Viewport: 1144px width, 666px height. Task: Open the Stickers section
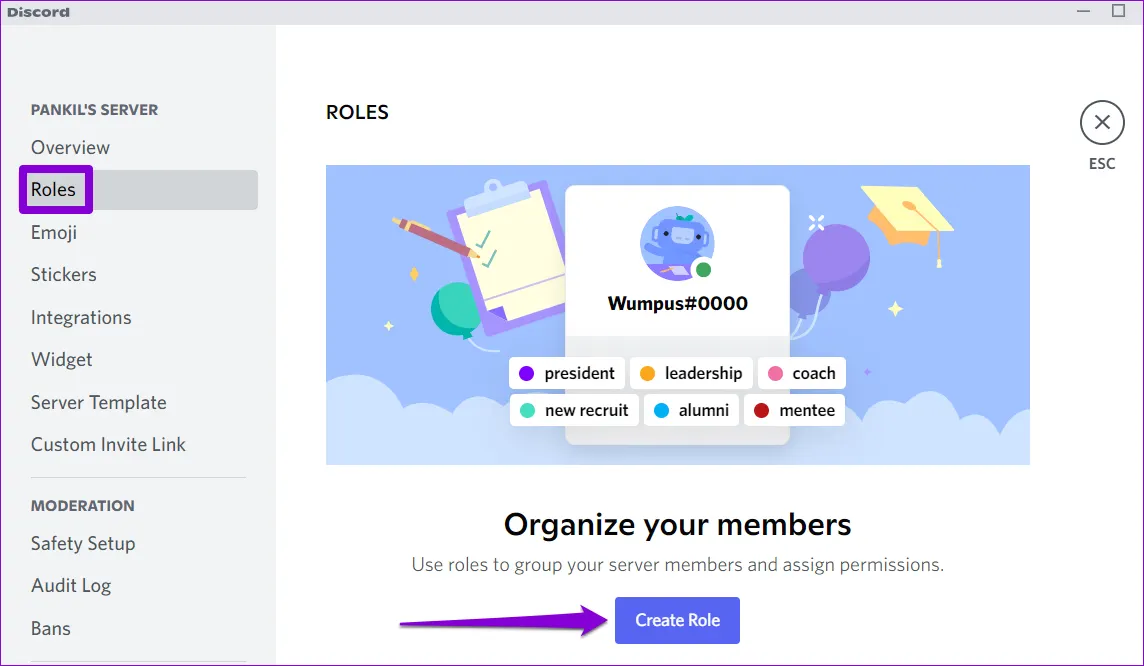tap(64, 275)
